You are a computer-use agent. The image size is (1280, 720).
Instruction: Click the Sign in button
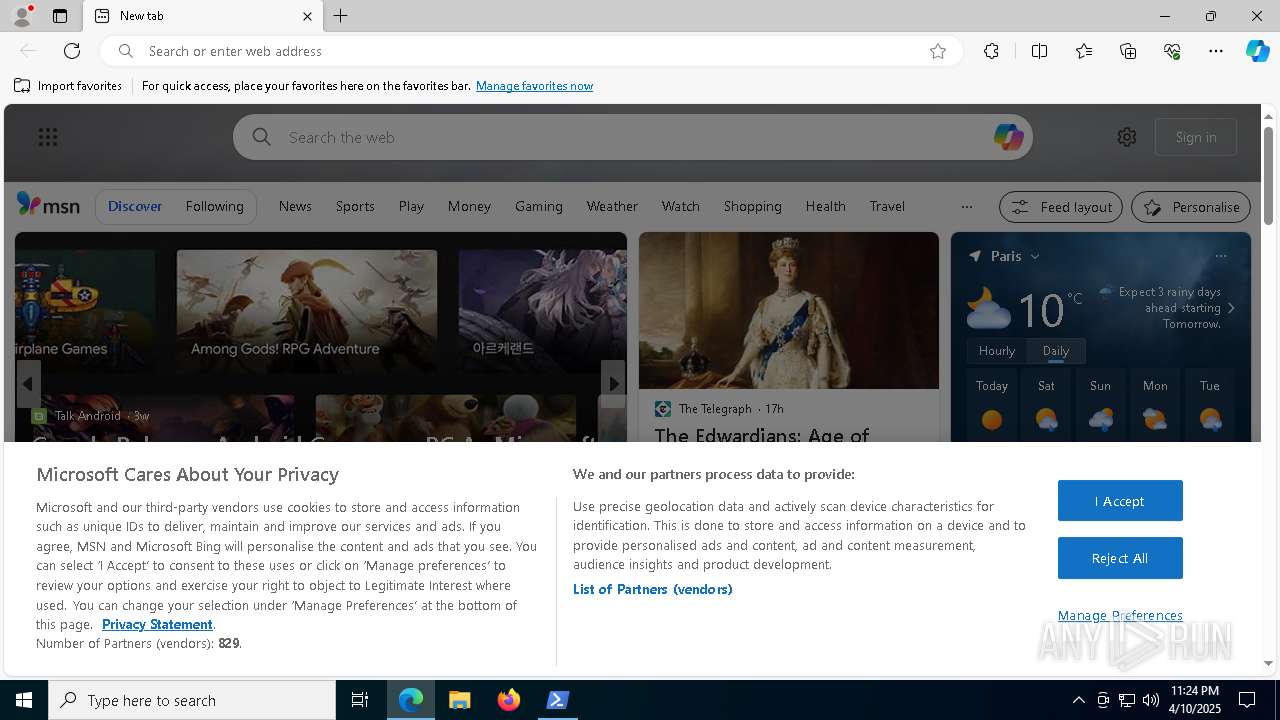point(1196,137)
